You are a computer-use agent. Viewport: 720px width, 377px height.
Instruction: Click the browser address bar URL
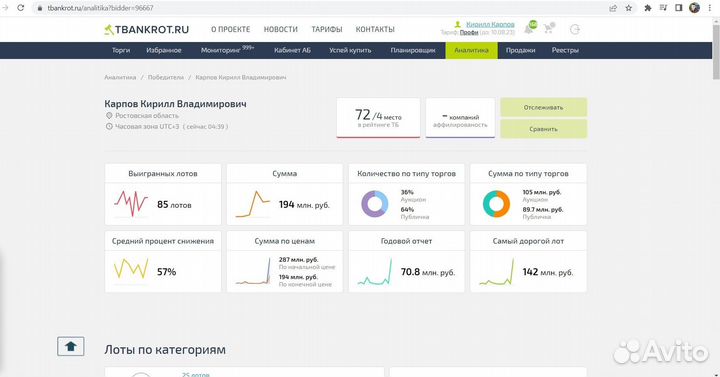(x=100, y=8)
